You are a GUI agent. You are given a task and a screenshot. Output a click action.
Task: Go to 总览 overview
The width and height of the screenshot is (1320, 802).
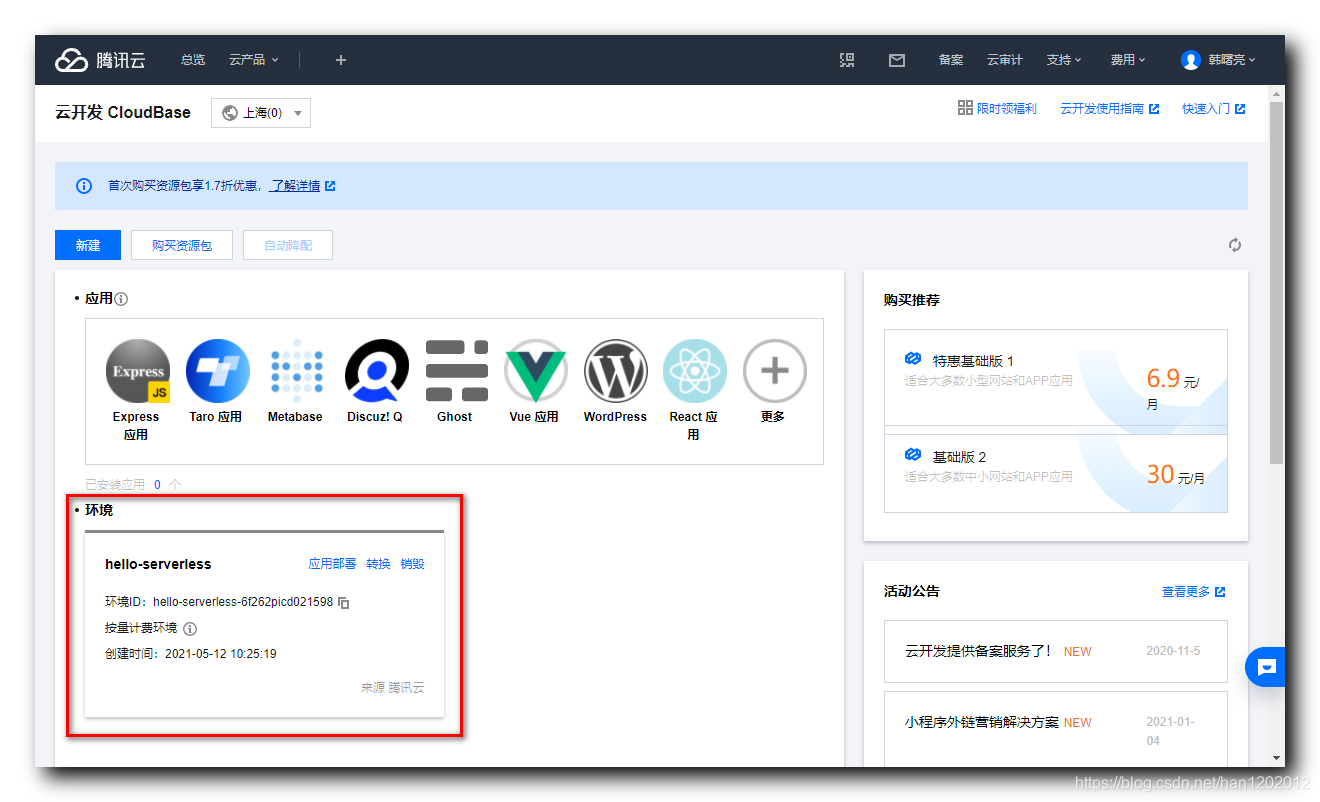click(193, 60)
